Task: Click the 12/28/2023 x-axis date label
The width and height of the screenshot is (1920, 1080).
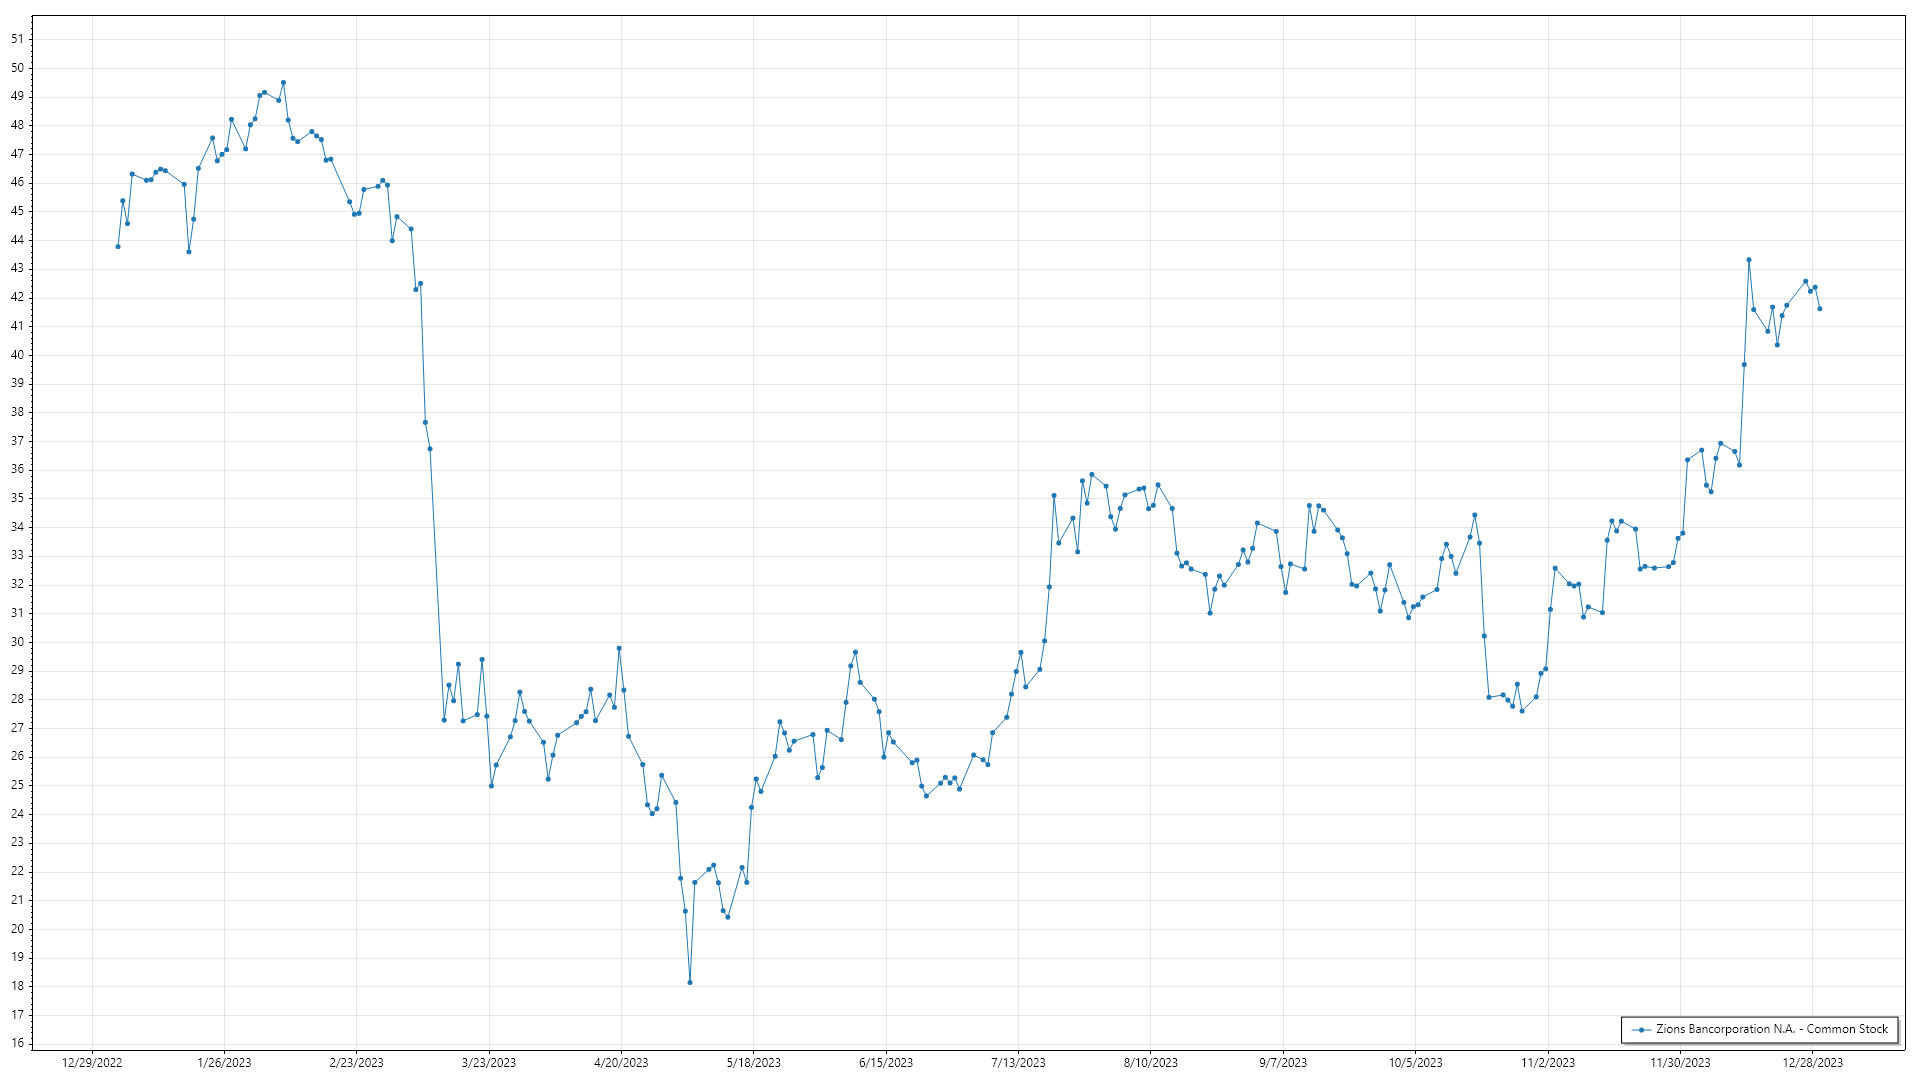Action: coord(1812,1063)
